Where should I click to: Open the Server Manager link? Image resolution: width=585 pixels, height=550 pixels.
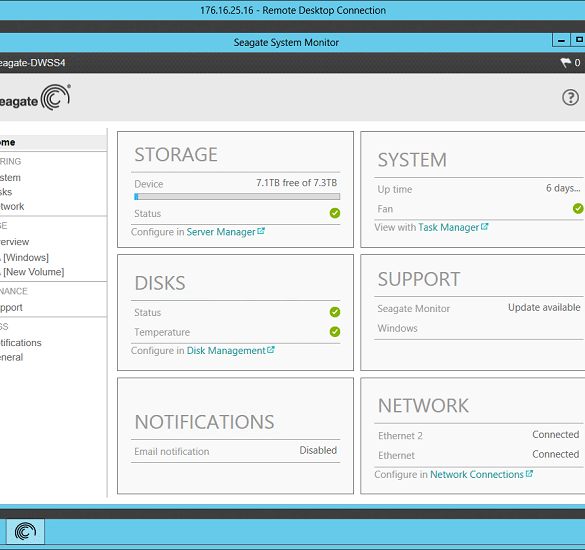pyautogui.click(x=221, y=232)
